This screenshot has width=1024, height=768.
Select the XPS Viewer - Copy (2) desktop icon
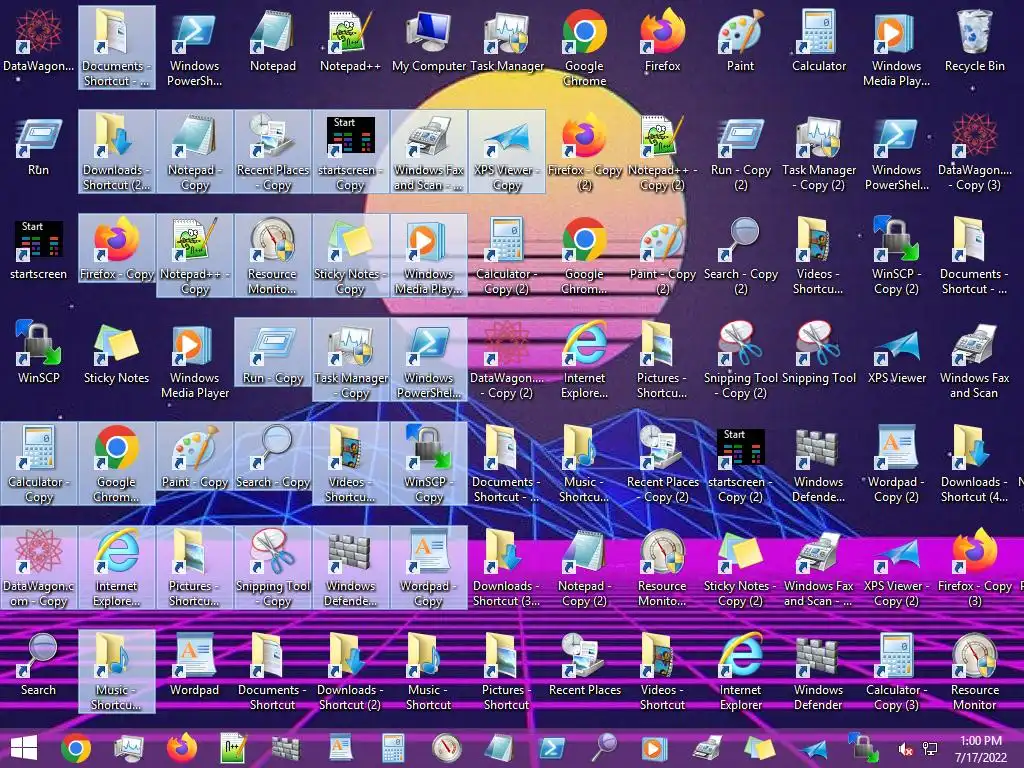[x=897, y=569]
